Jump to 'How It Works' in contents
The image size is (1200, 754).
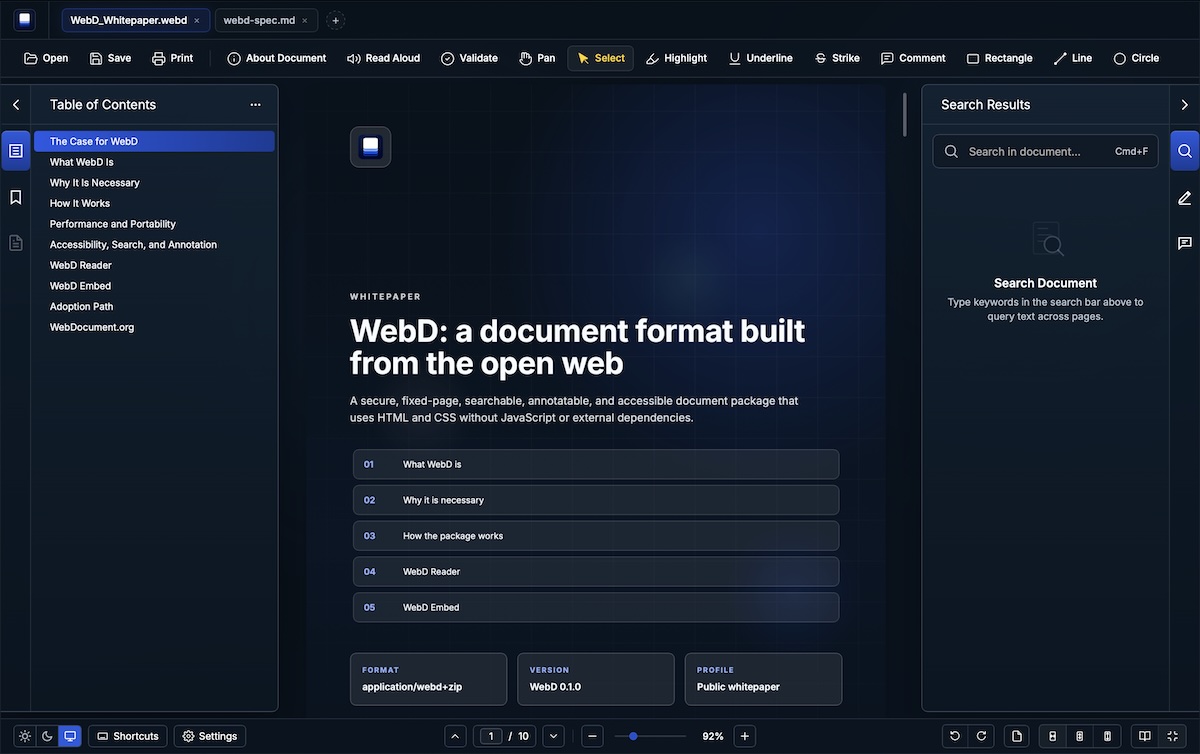pyautogui.click(x=154, y=203)
